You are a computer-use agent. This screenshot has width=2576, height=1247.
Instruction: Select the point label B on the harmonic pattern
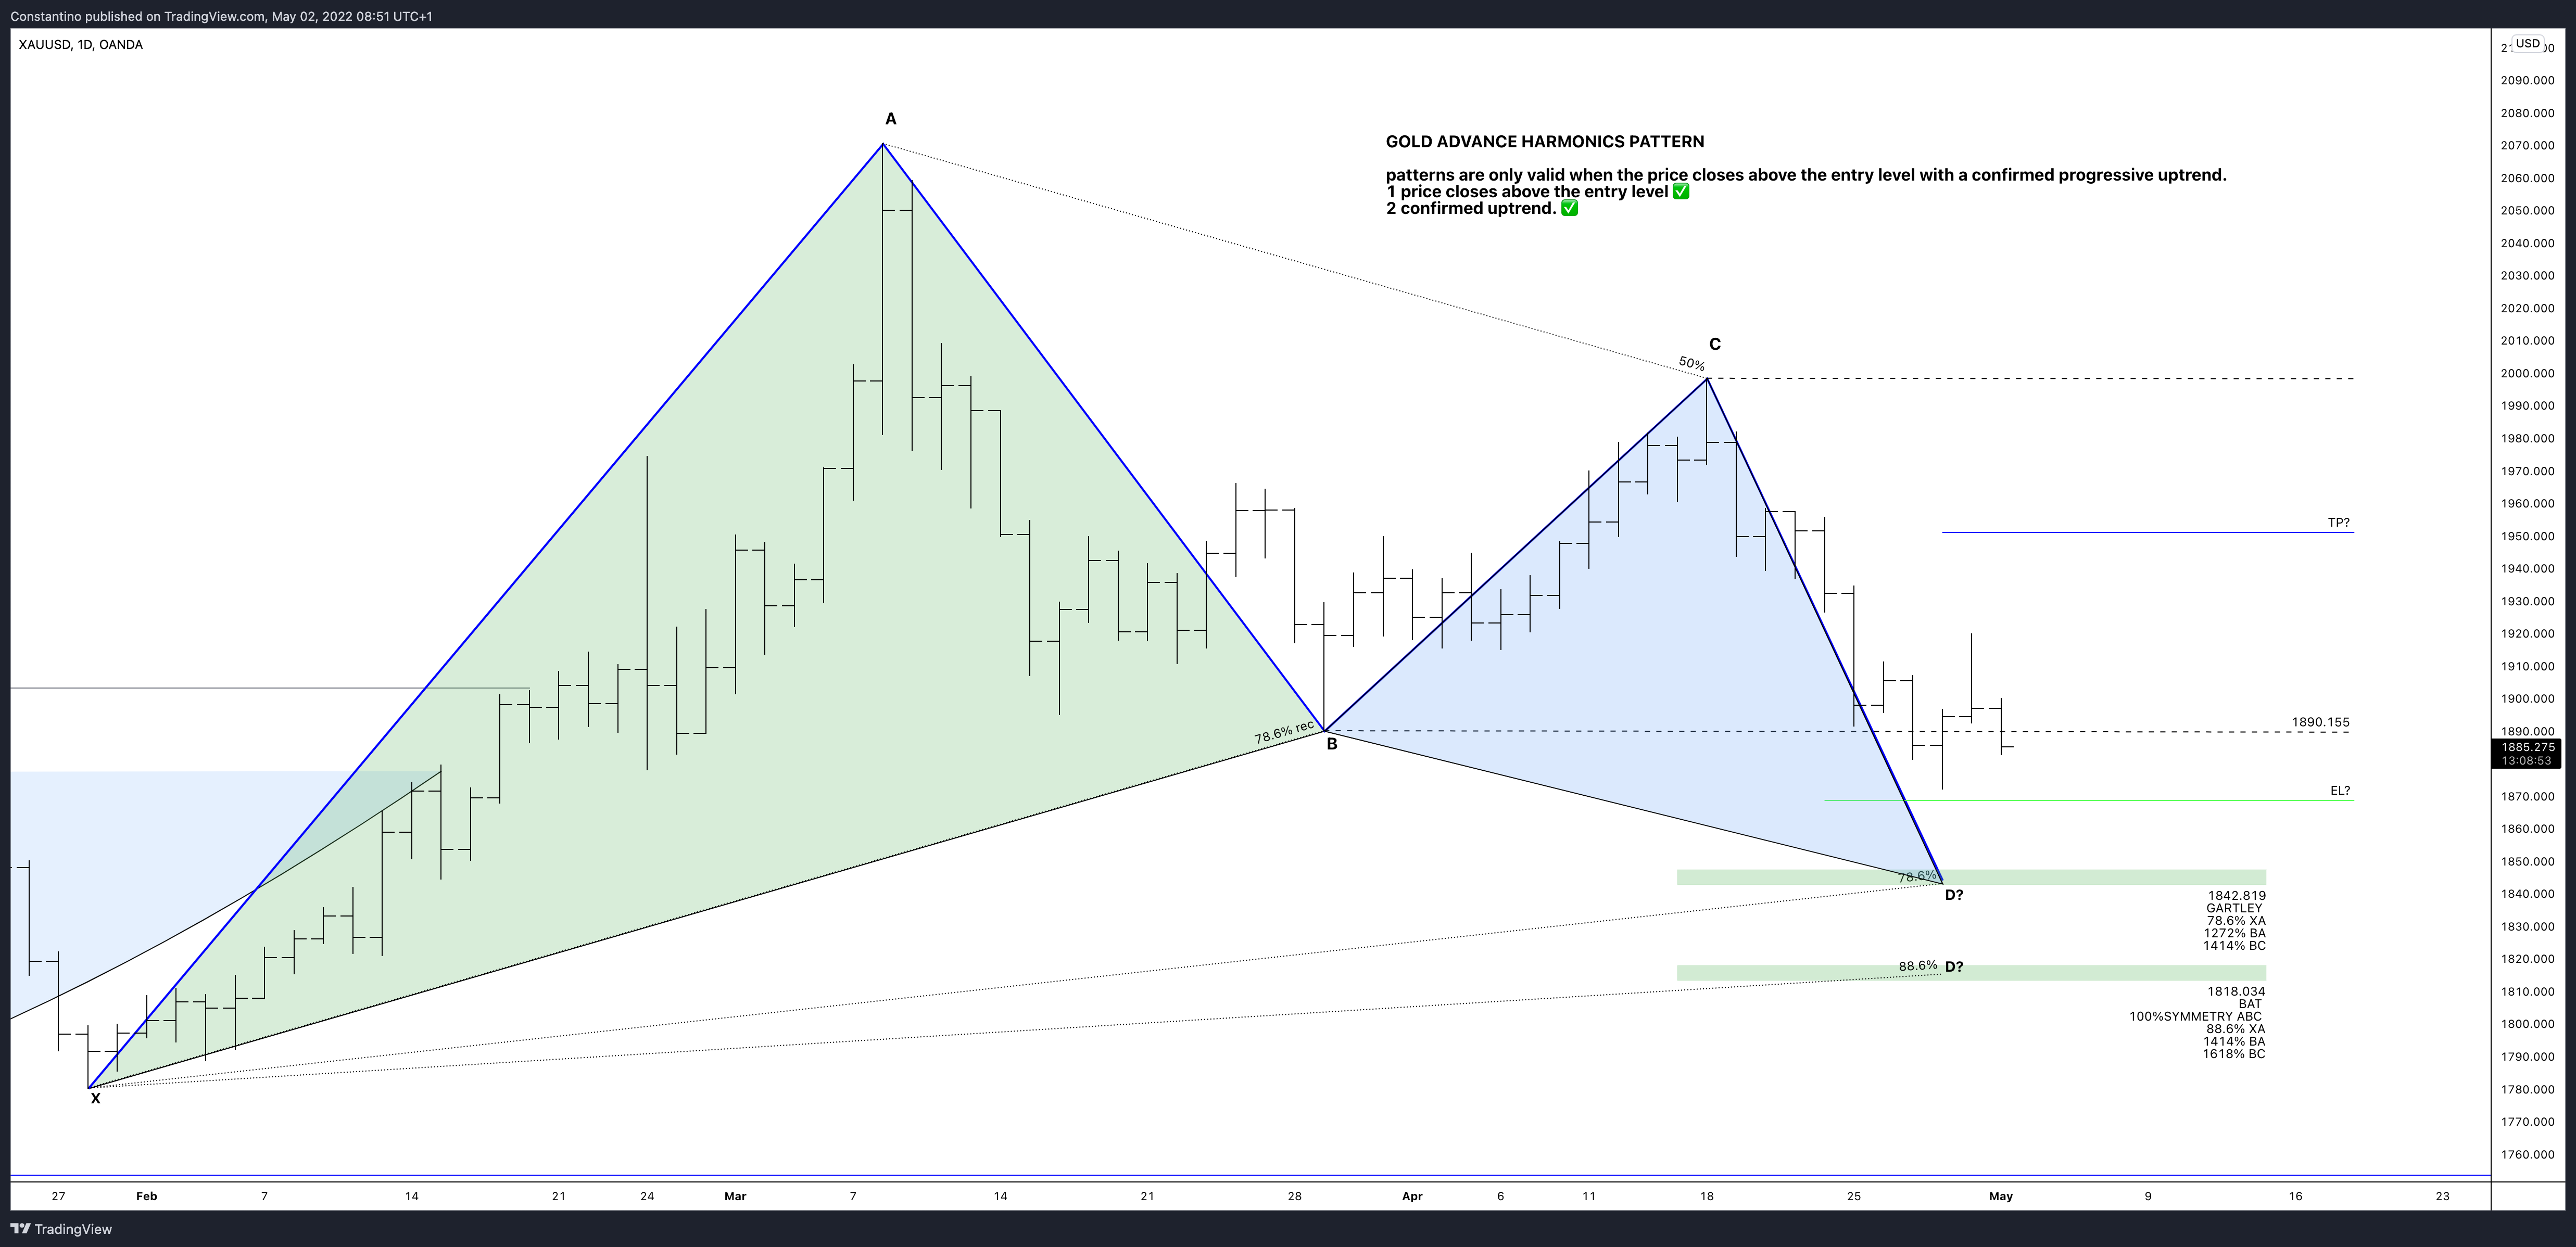click(x=1332, y=744)
